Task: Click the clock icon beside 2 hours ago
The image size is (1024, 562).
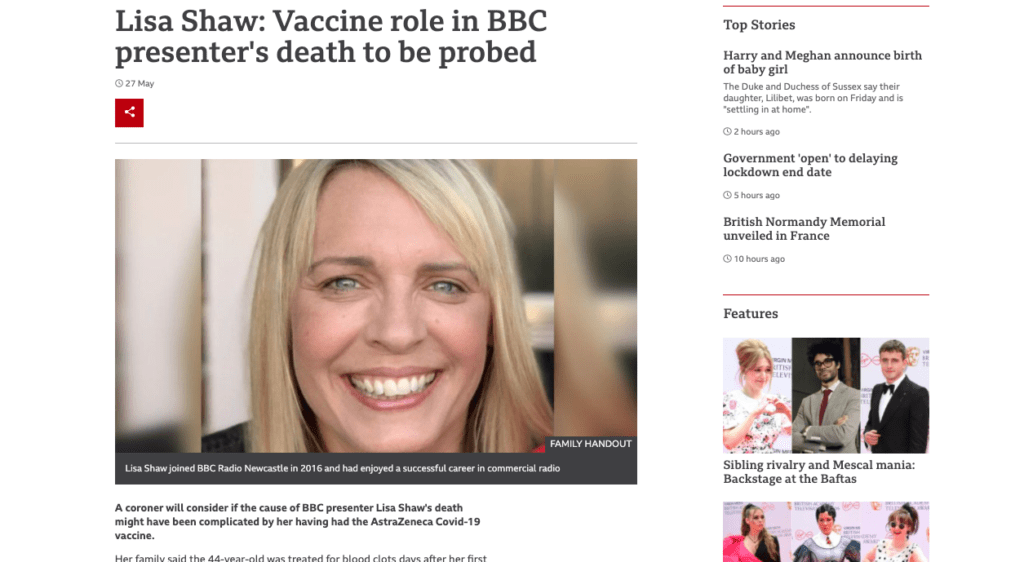Action: [727, 132]
